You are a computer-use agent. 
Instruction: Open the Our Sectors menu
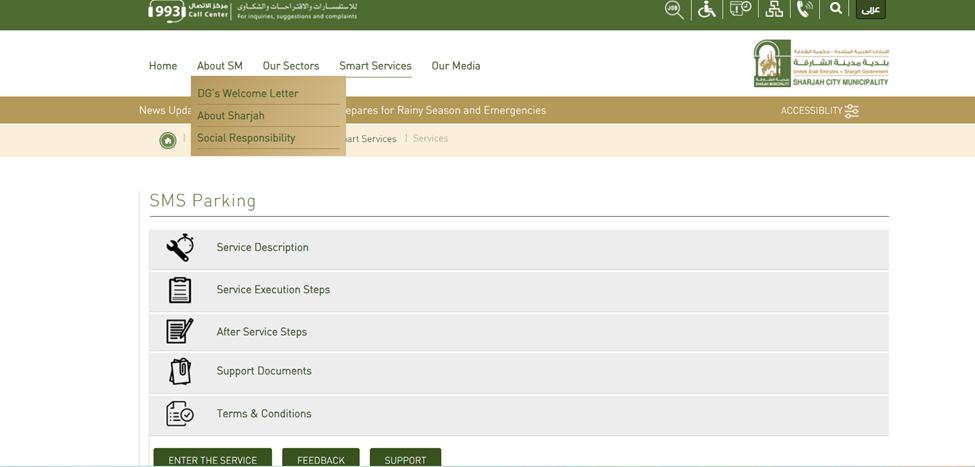coord(291,66)
